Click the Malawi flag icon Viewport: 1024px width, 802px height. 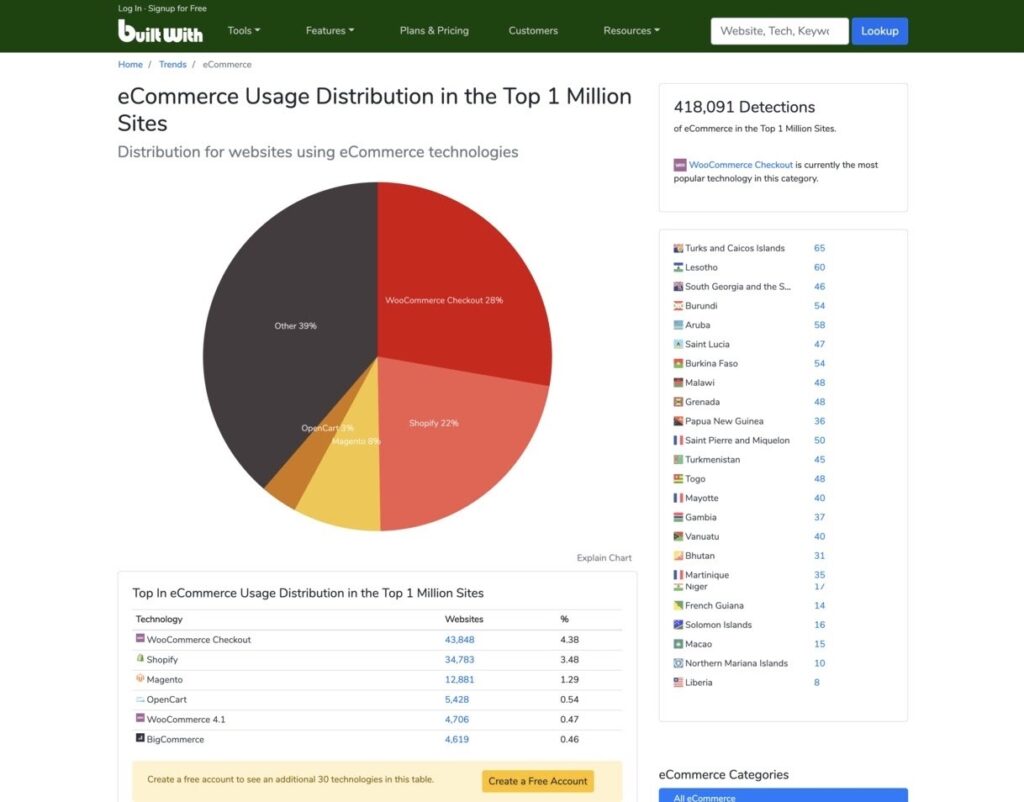(x=679, y=383)
